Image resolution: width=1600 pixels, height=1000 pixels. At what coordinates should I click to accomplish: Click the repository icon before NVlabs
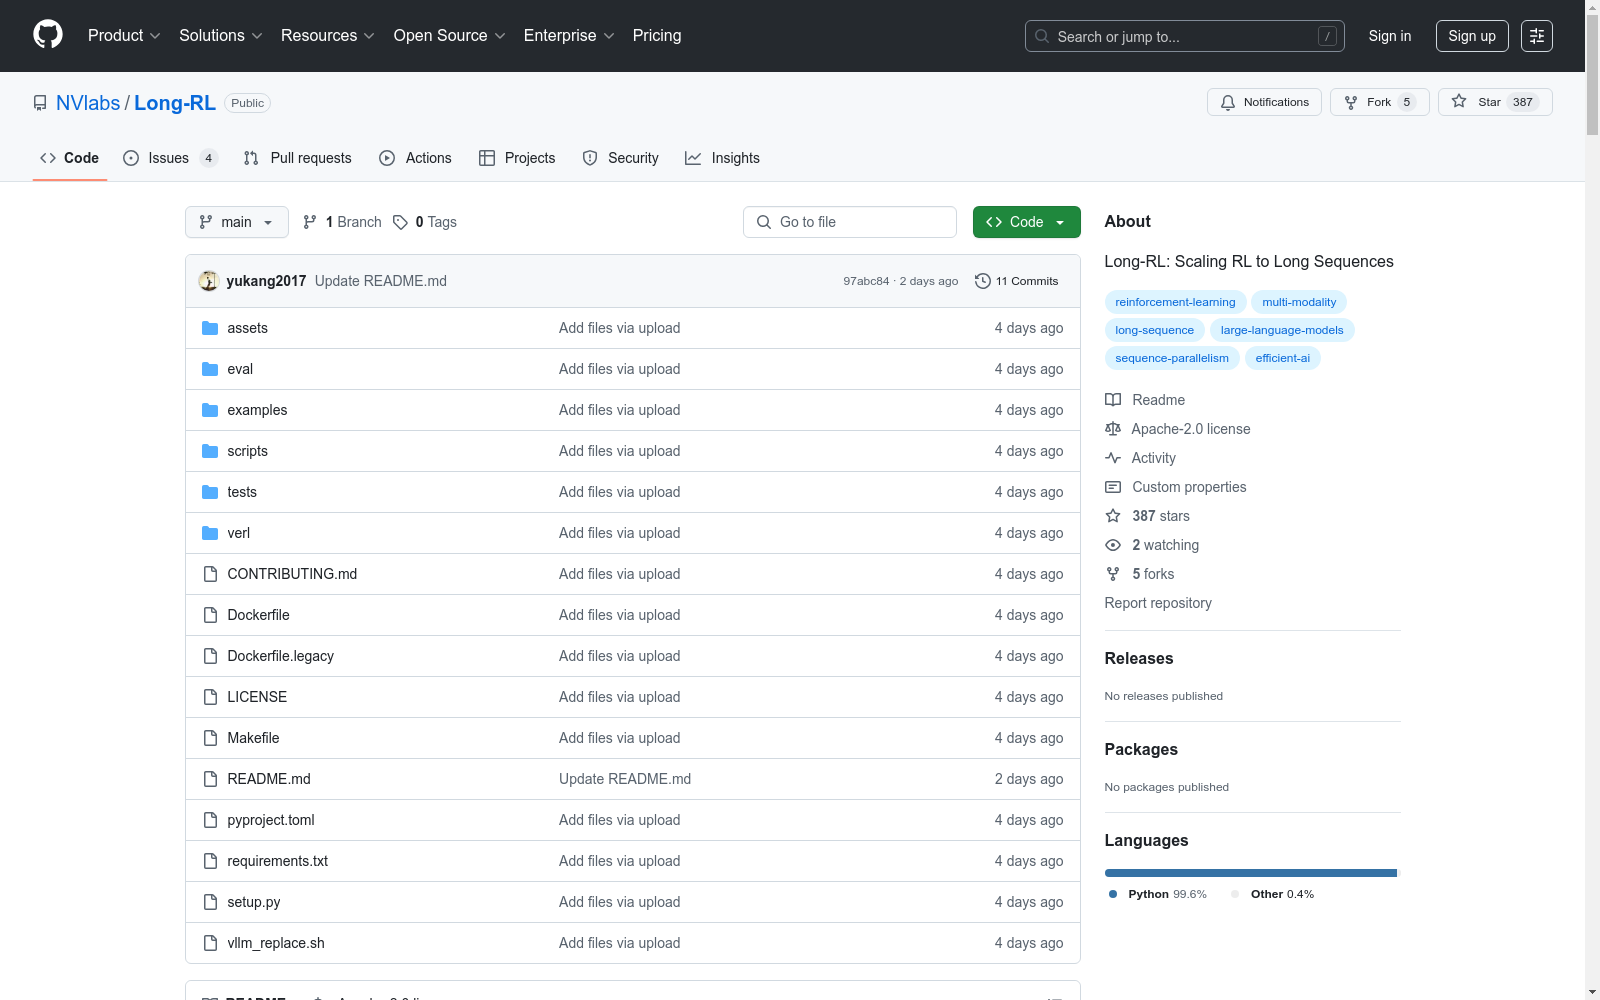point(40,103)
